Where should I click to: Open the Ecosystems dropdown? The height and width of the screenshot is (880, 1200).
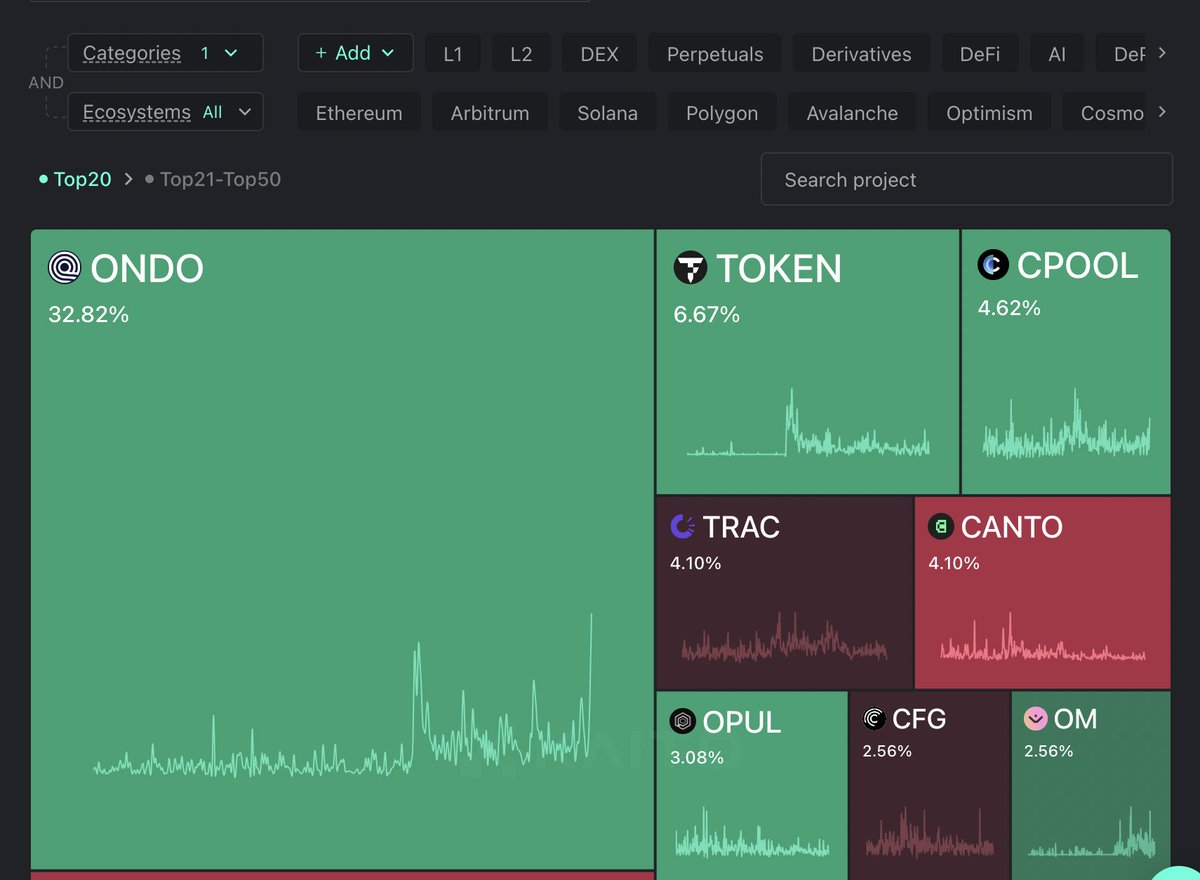tap(165, 112)
